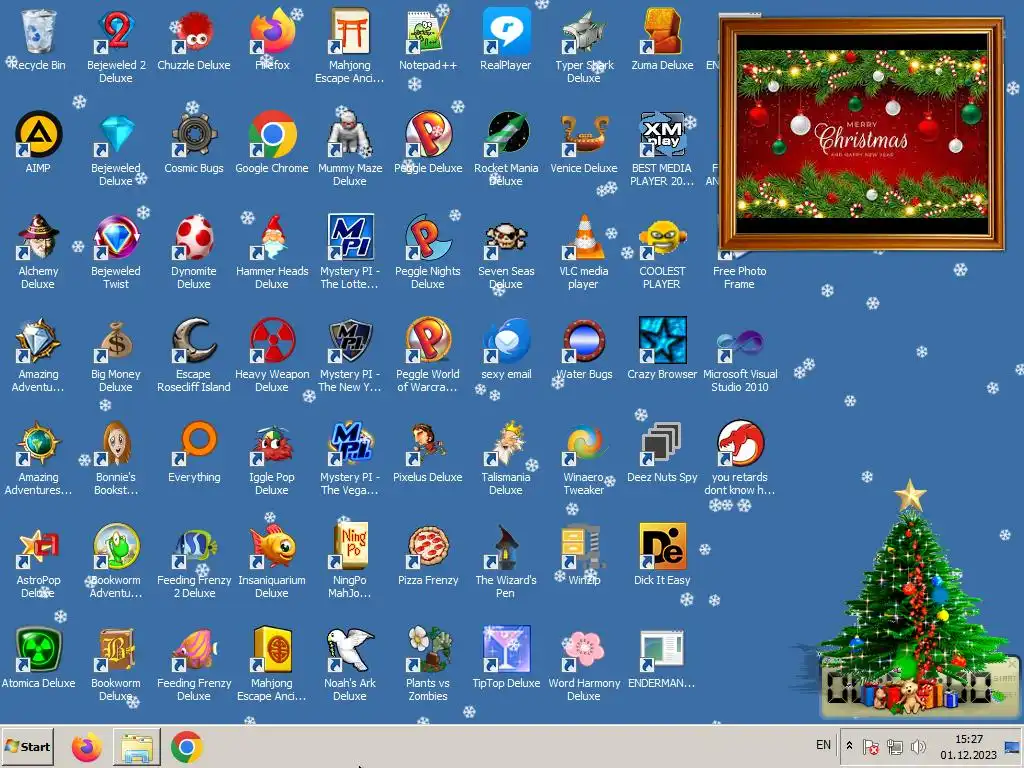Select the VLC media player cone icon
Viewport: 1024px width, 768px height.
pos(584,237)
